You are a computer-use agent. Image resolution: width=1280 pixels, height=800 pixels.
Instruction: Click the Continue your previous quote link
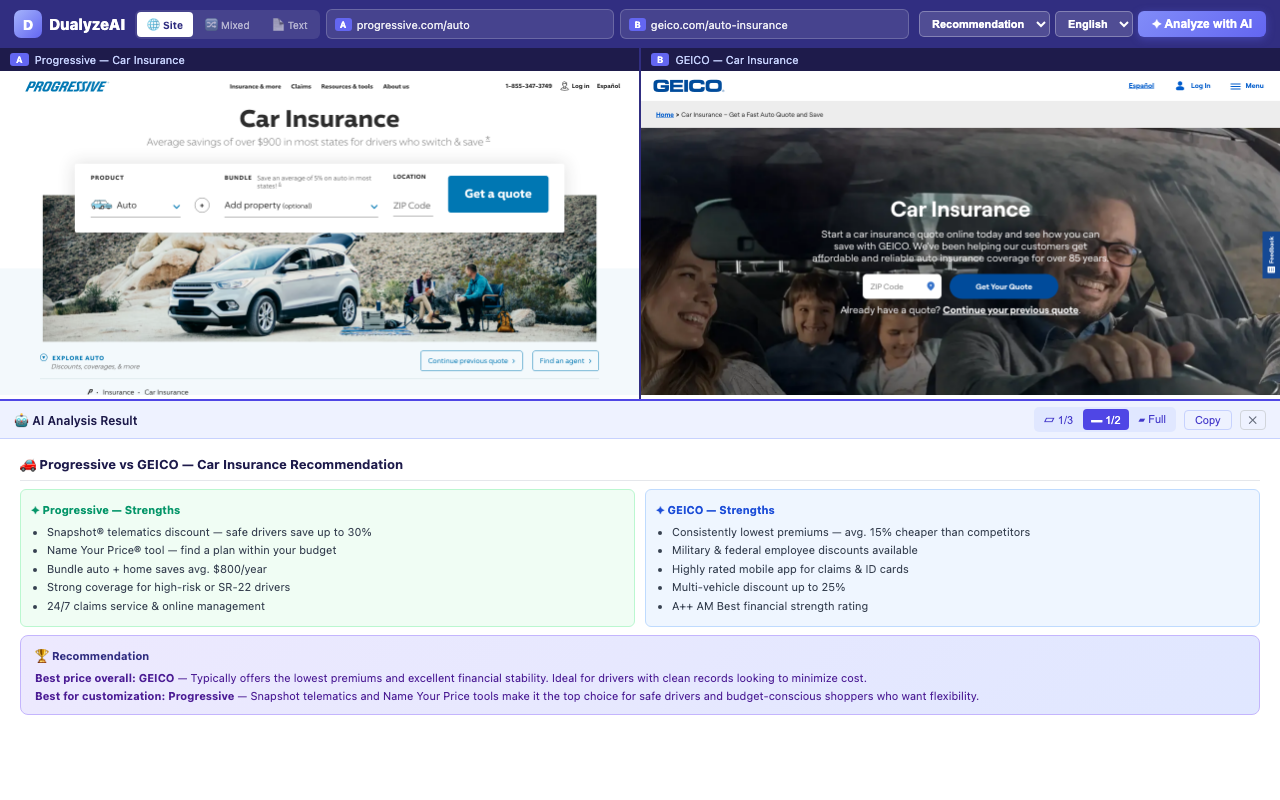coord(1011,310)
